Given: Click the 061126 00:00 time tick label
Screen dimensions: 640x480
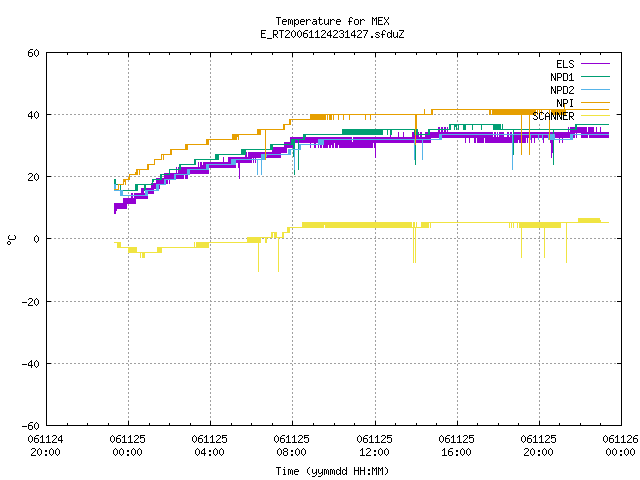Looking at the screenshot, I should 620,446.
